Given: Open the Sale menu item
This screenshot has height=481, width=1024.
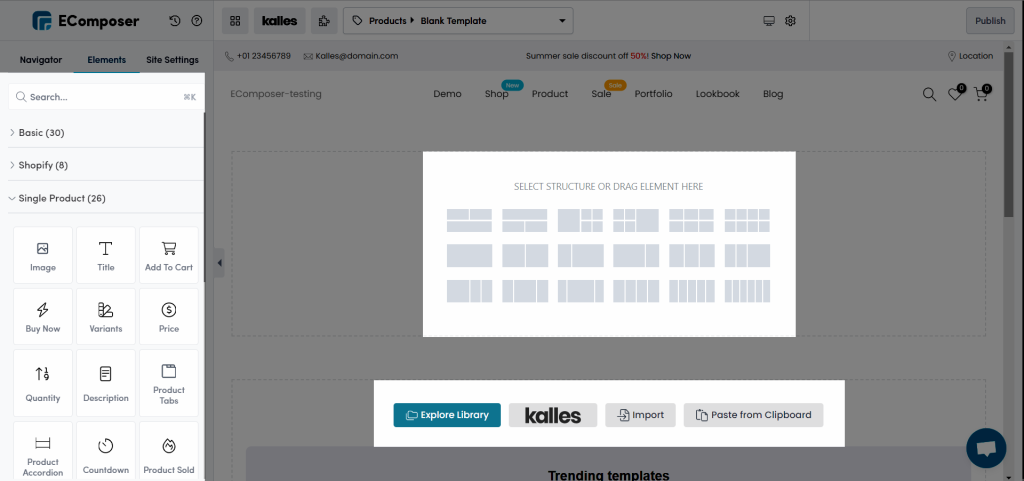Looking at the screenshot, I should point(601,94).
